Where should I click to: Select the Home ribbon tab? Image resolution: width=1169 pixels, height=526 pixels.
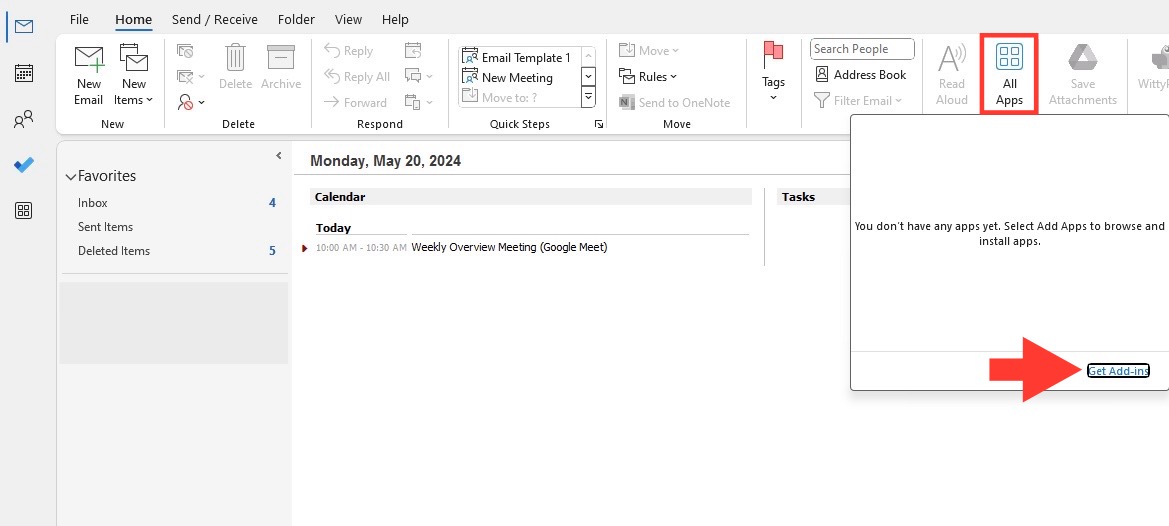133,20
